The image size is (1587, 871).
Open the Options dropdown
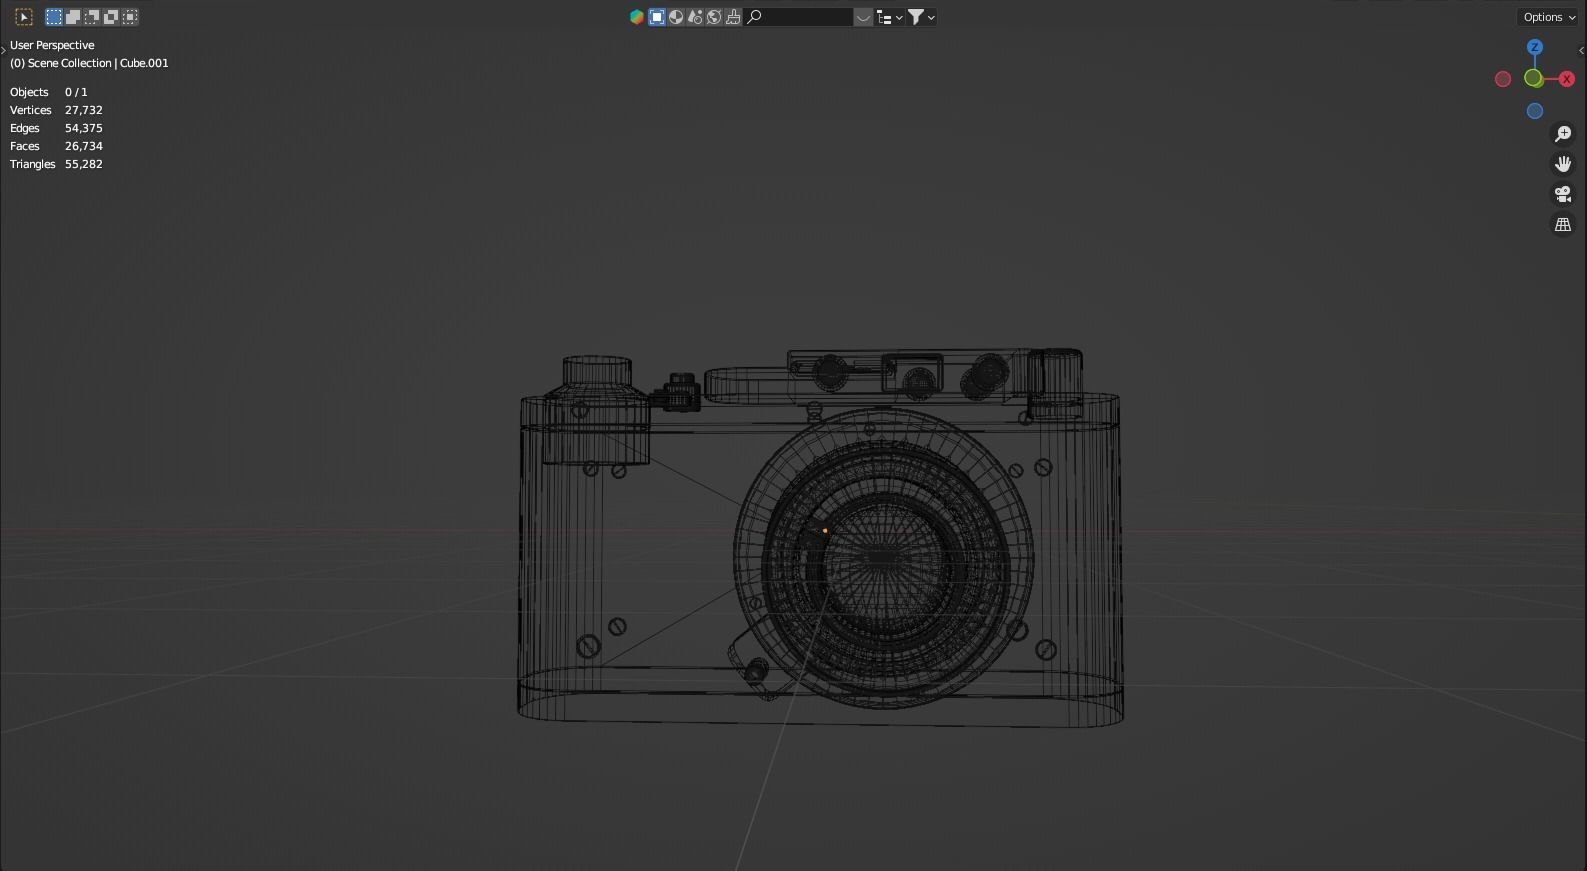click(1548, 17)
